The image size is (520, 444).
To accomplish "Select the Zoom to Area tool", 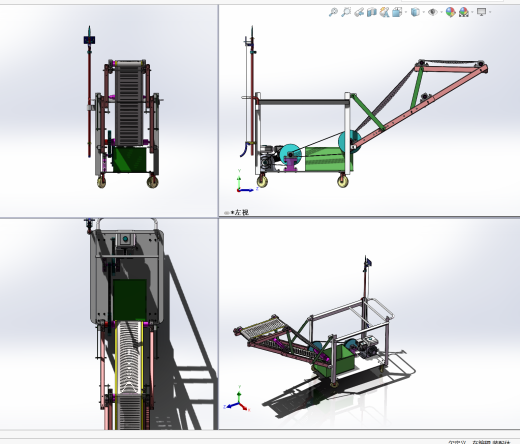I will click(346, 12).
